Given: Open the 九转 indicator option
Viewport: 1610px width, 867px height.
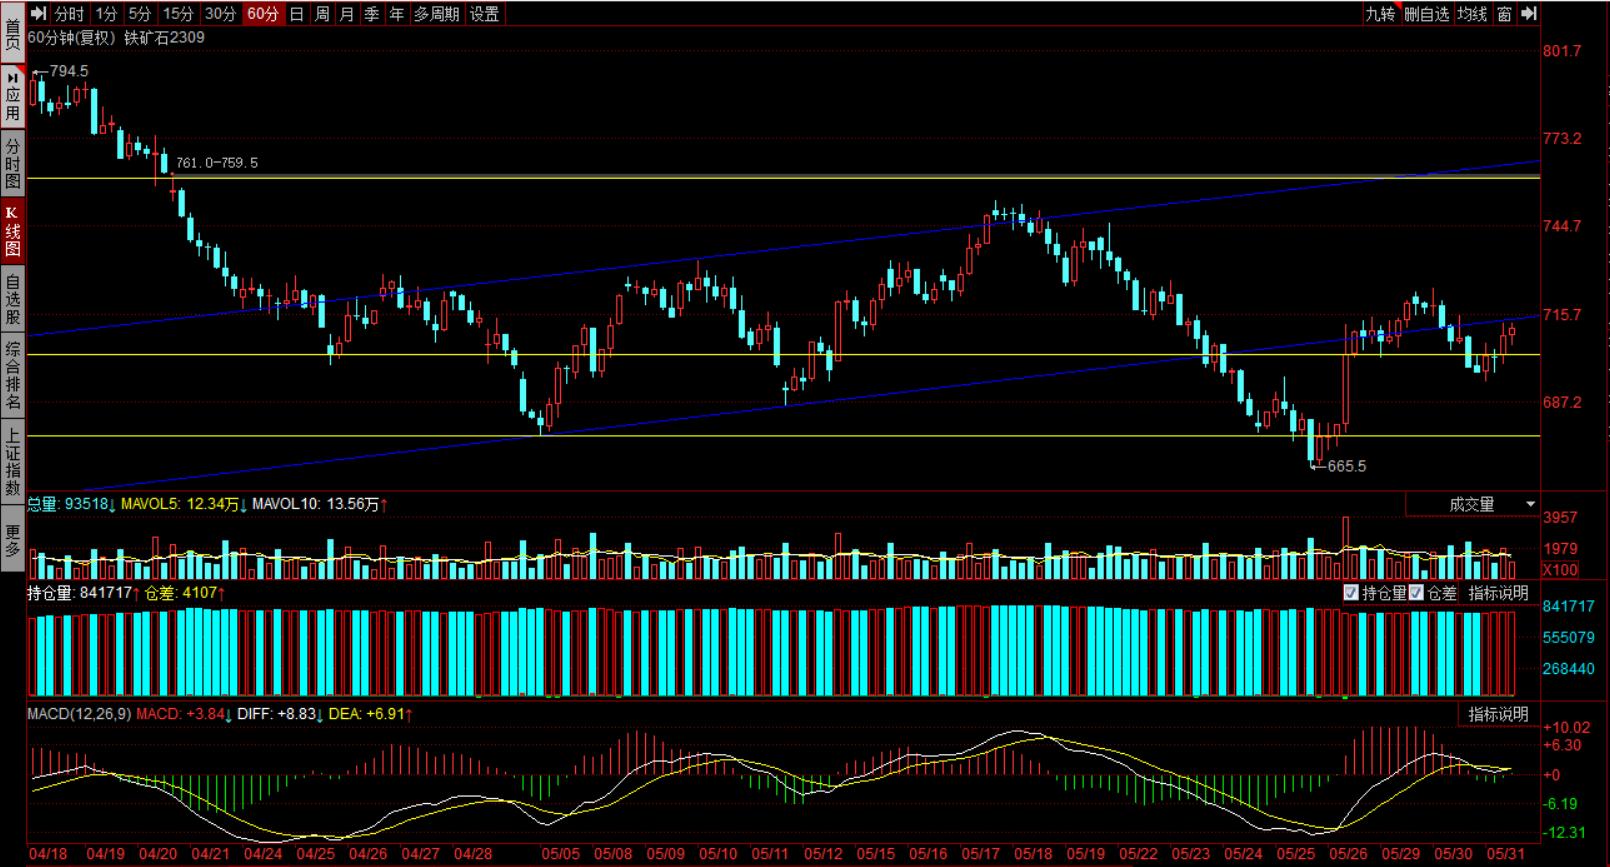Looking at the screenshot, I should tap(1380, 14).
